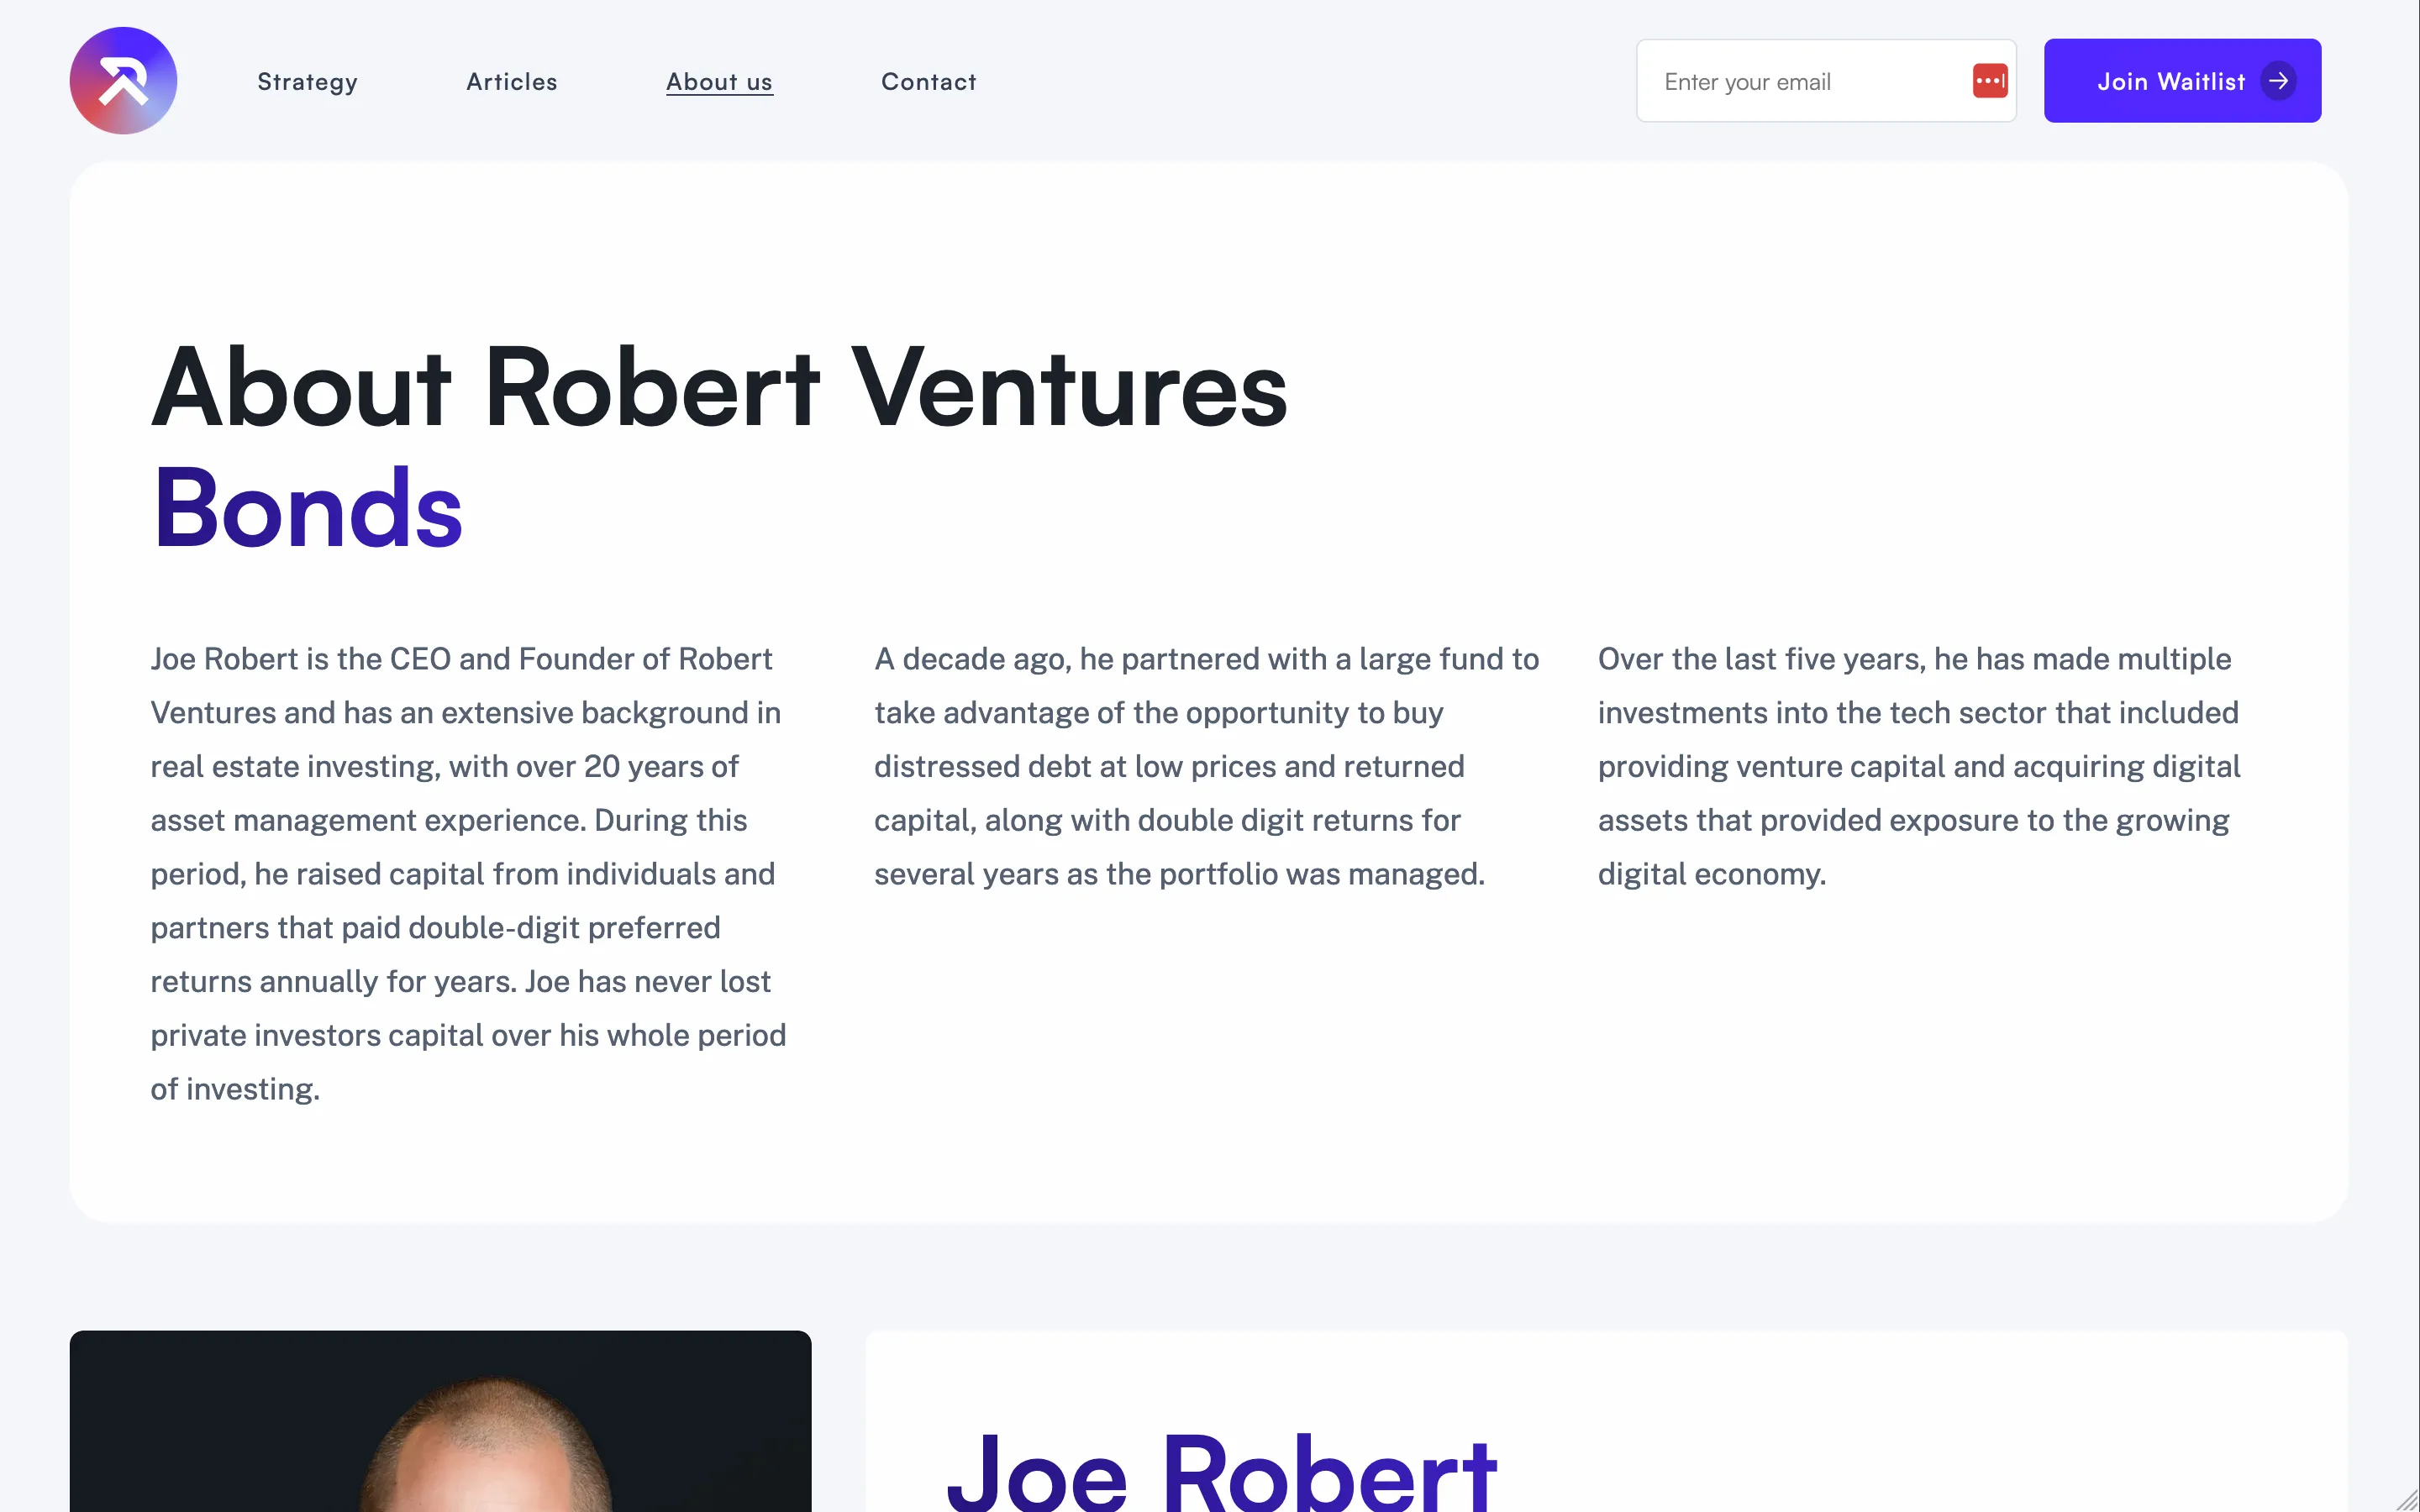The height and width of the screenshot is (1512, 2420).
Task: Select the underlined About us navigation link
Action: point(719,82)
